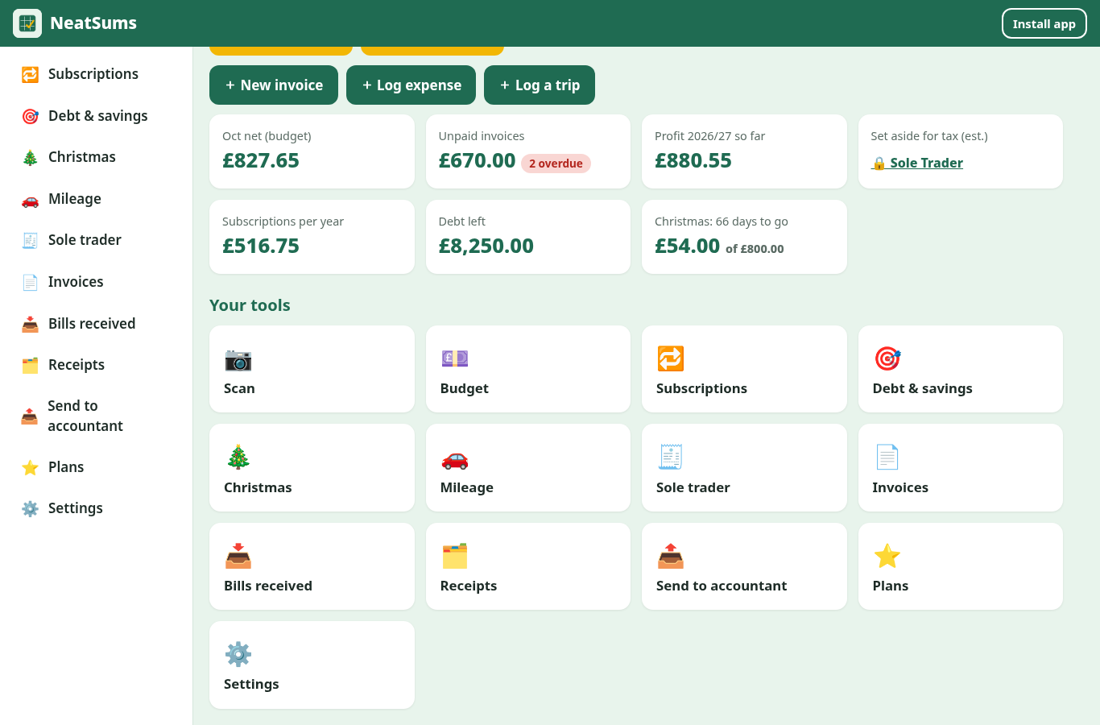The image size is (1100, 725).
Task: Click the tree icon on the Christmas tile
Action: point(238,458)
